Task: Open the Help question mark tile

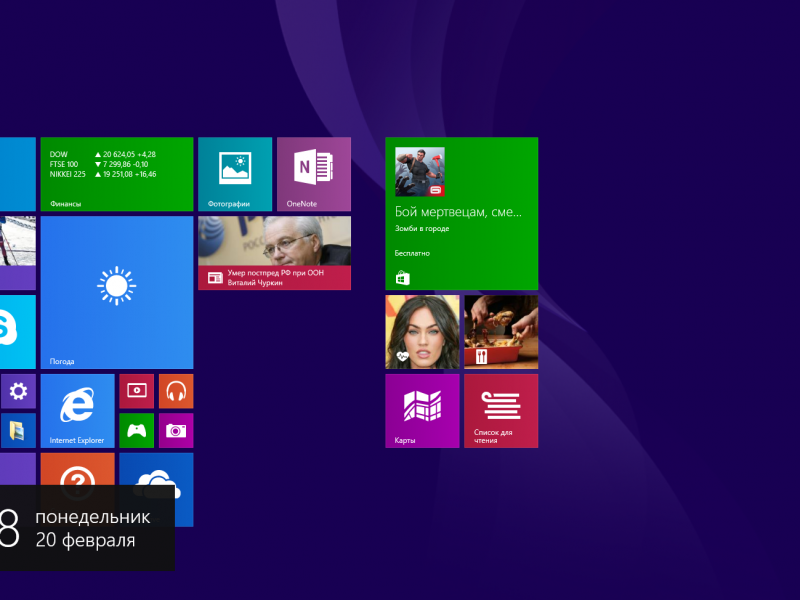Action: click(x=78, y=469)
